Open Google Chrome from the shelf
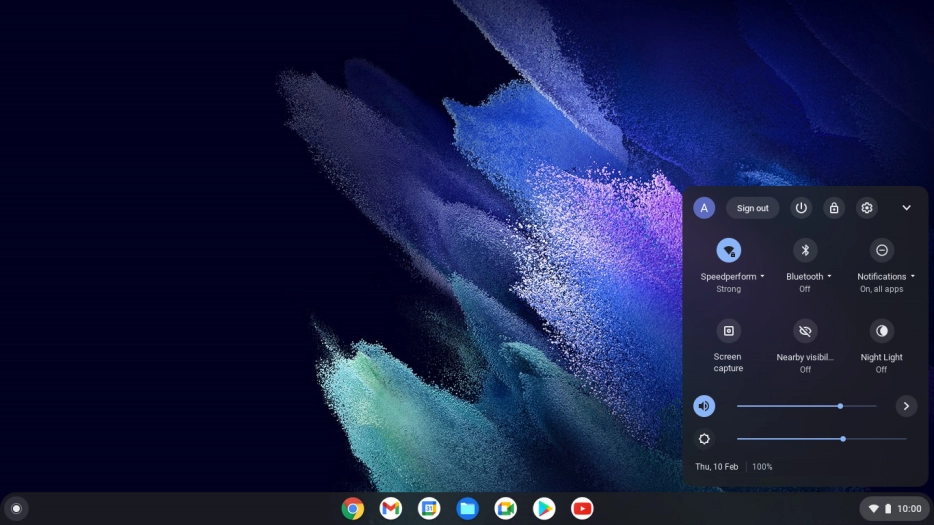934x525 pixels. click(352, 509)
